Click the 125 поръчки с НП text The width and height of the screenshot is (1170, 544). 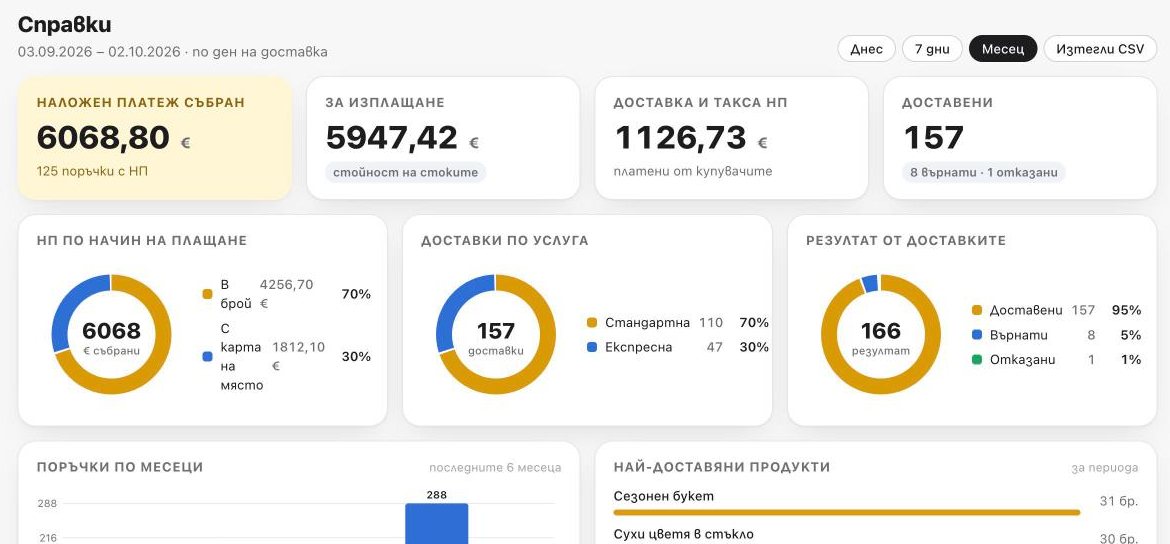pos(93,172)
